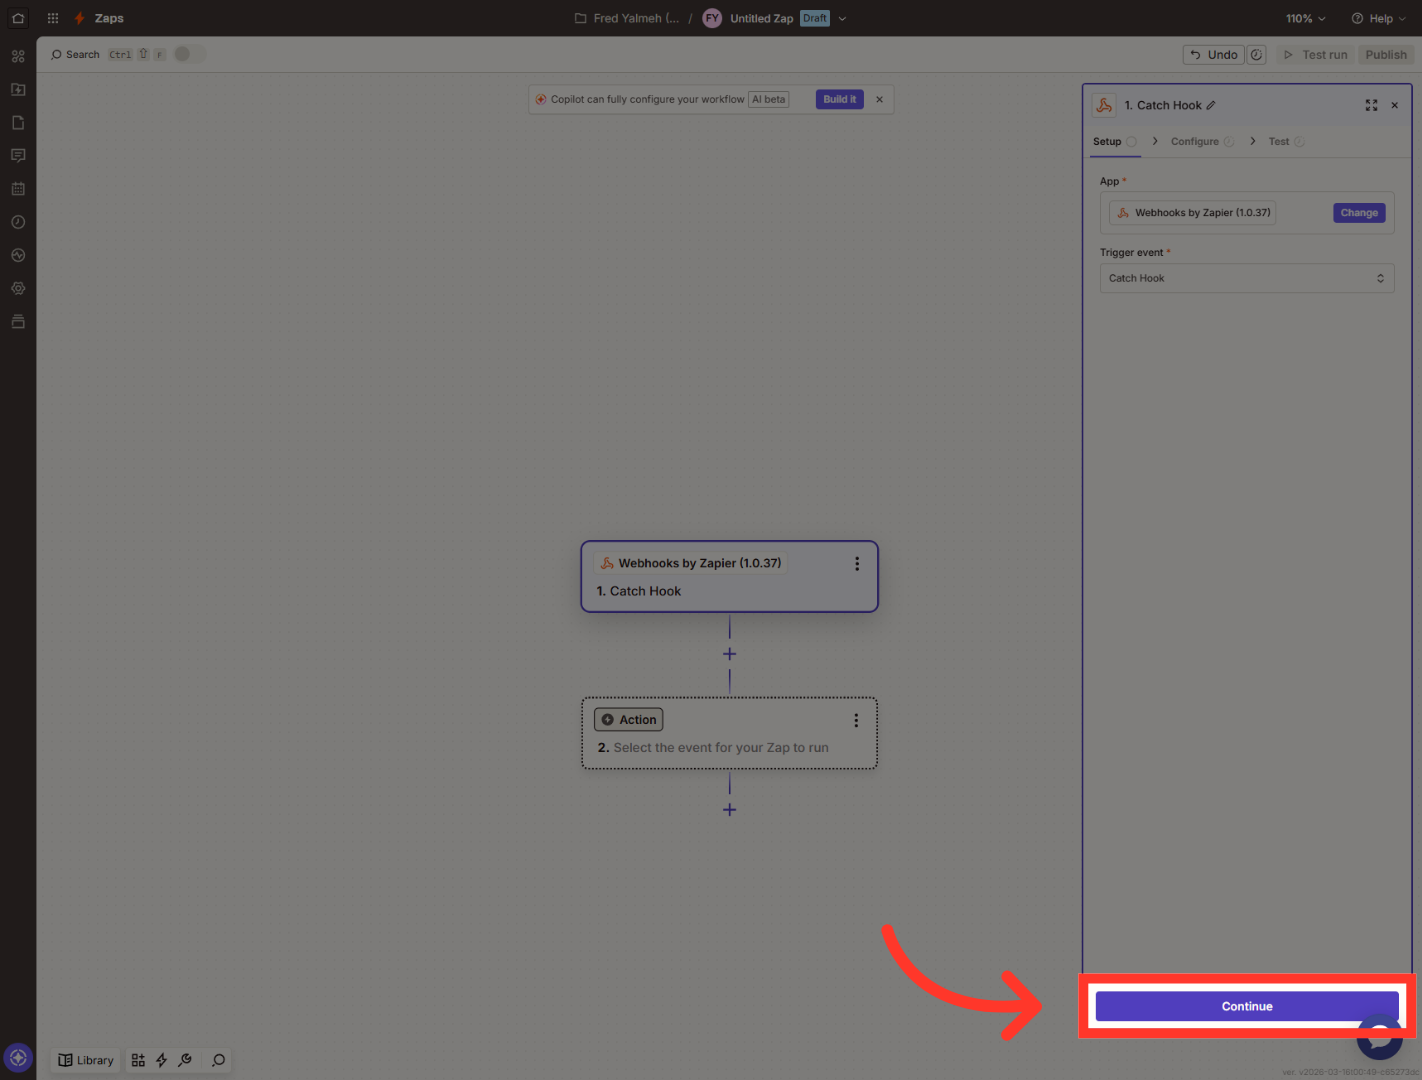Click Build it in the Copilot banner
Screen dimensions: 1422x1080
point(839,99)
